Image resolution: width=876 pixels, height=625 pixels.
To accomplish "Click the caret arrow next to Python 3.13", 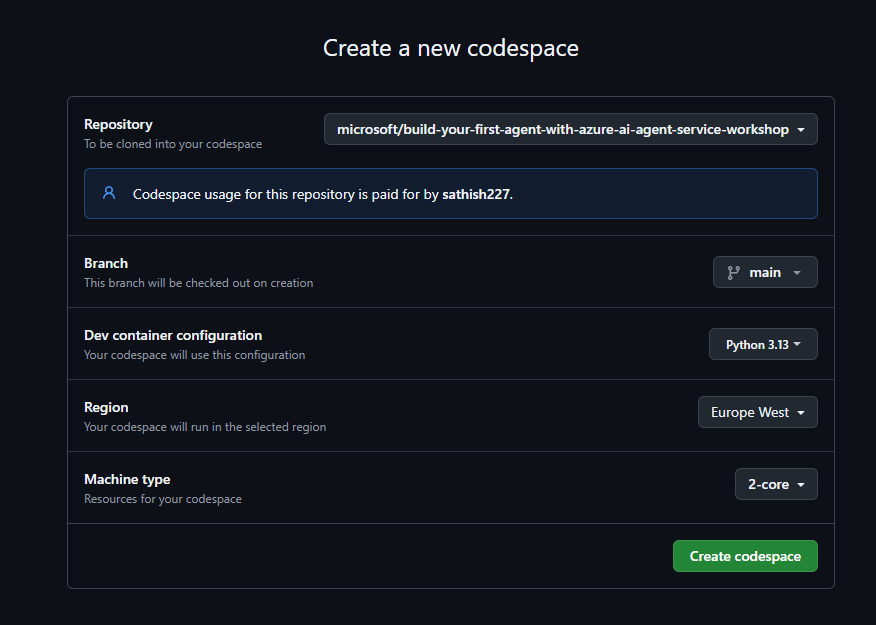I will click(800, 345).
